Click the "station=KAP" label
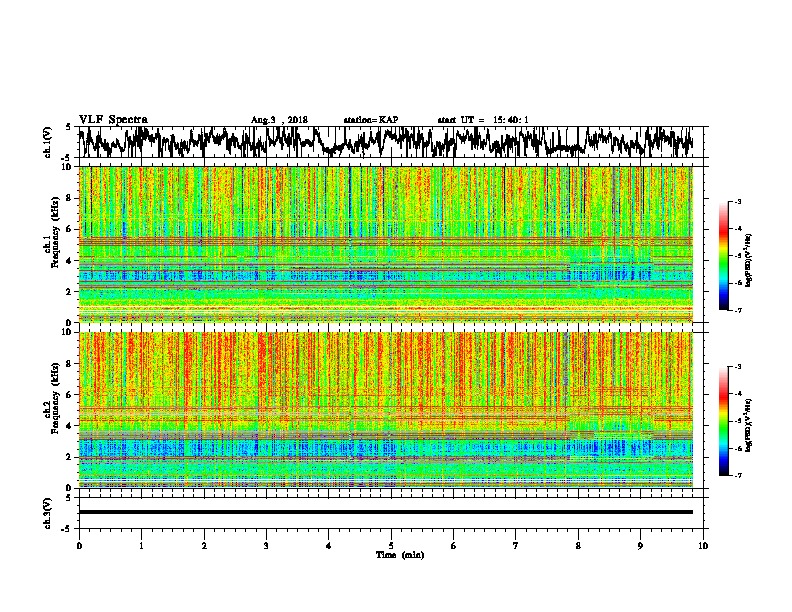Viewport: 792px width, 612px height. (371, 120)
